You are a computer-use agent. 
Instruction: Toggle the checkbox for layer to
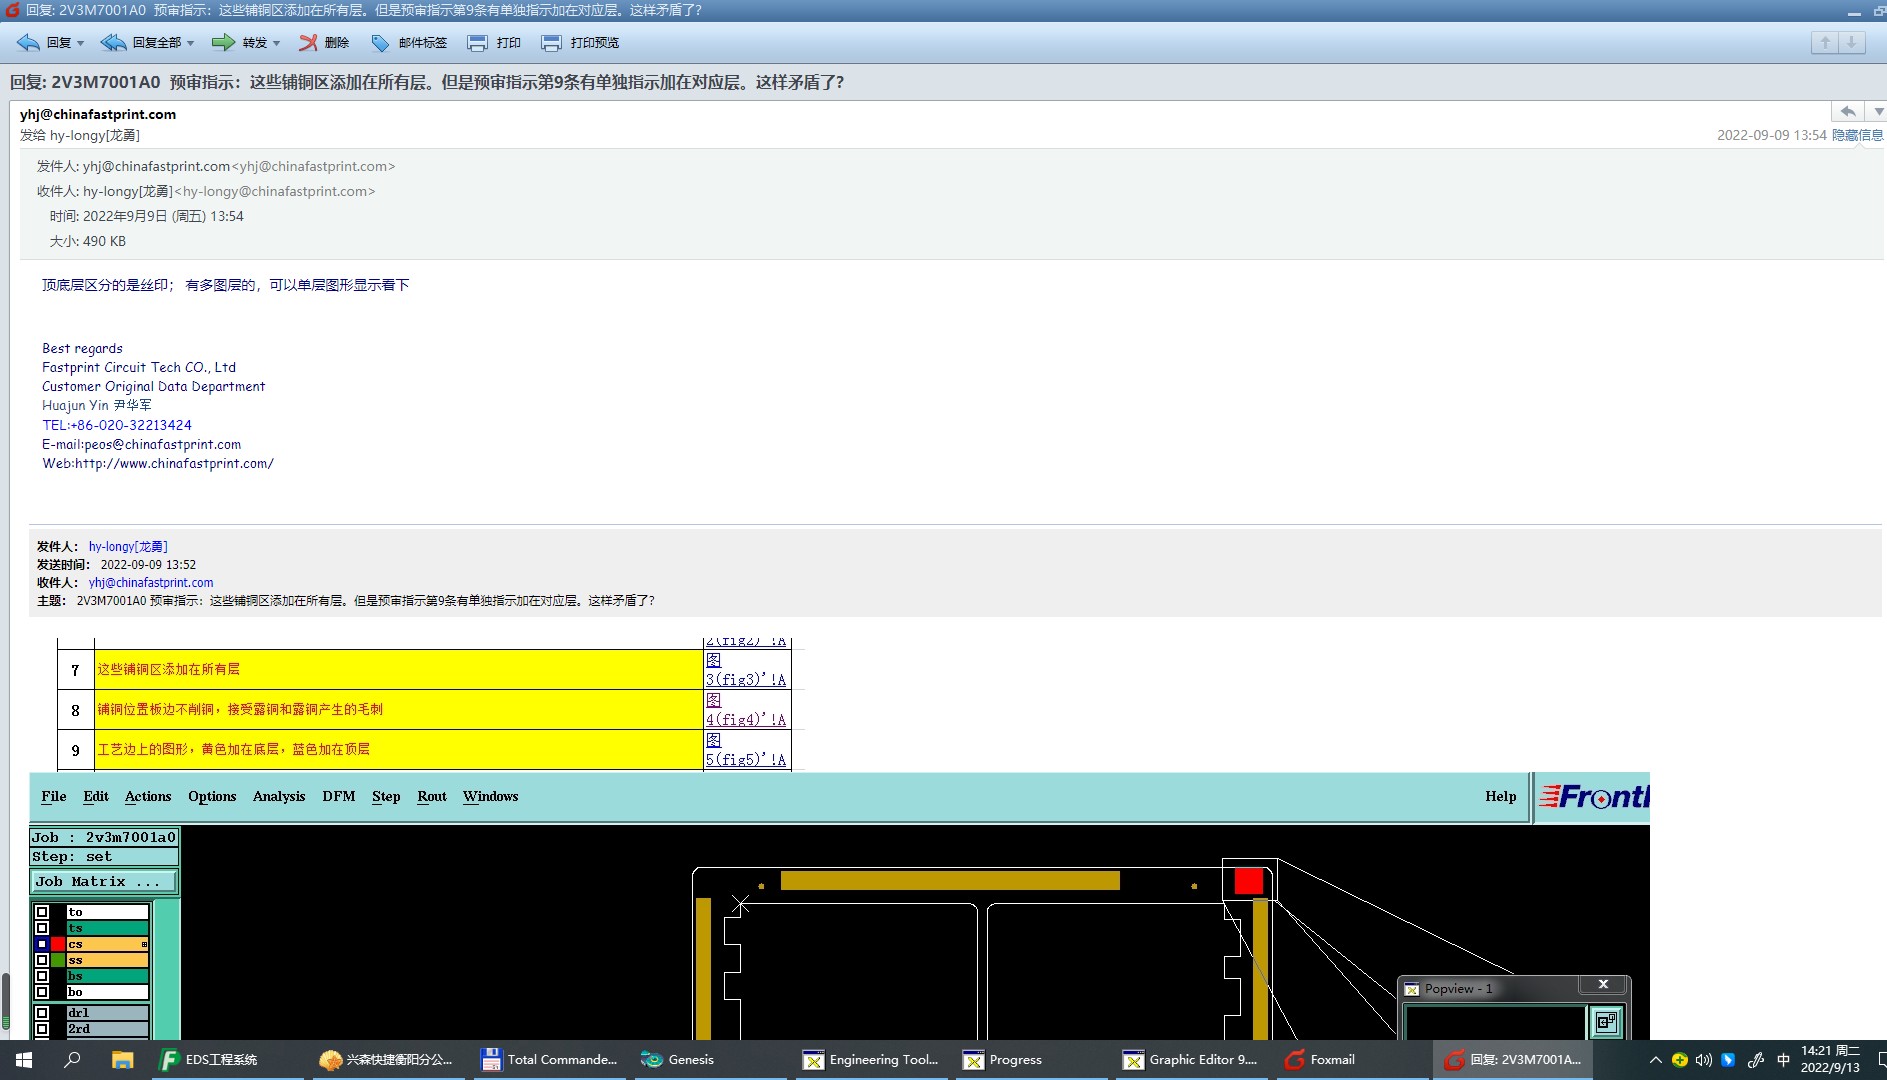[42, 912]
